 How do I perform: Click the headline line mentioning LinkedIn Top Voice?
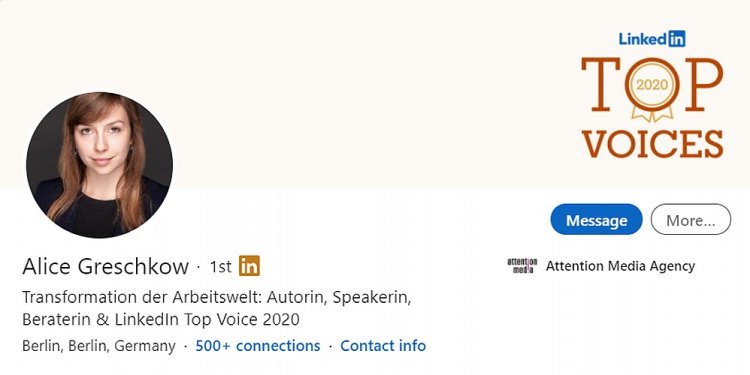(161, 320)
